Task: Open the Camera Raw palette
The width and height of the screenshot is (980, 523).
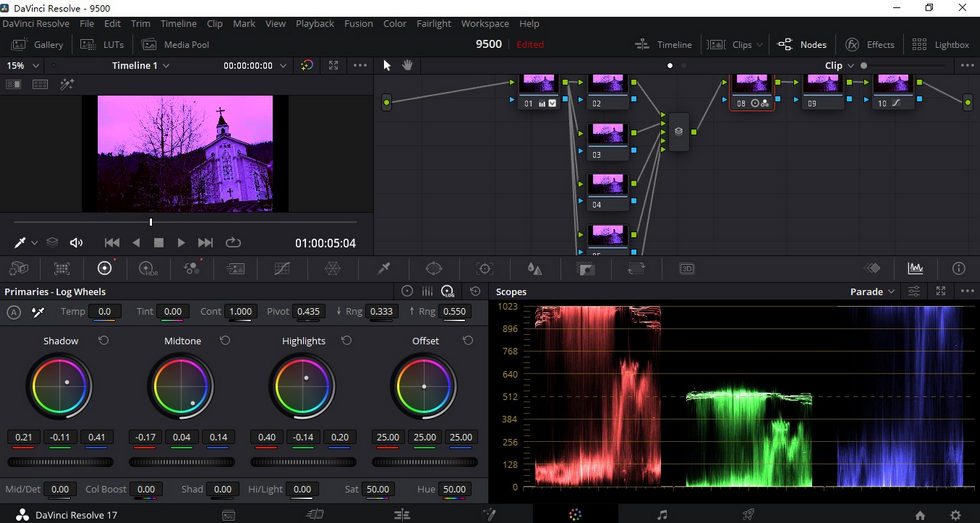Action: (19, 269)
